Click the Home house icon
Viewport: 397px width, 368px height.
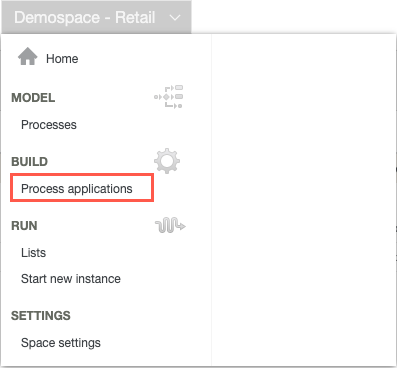coord(28,56)
